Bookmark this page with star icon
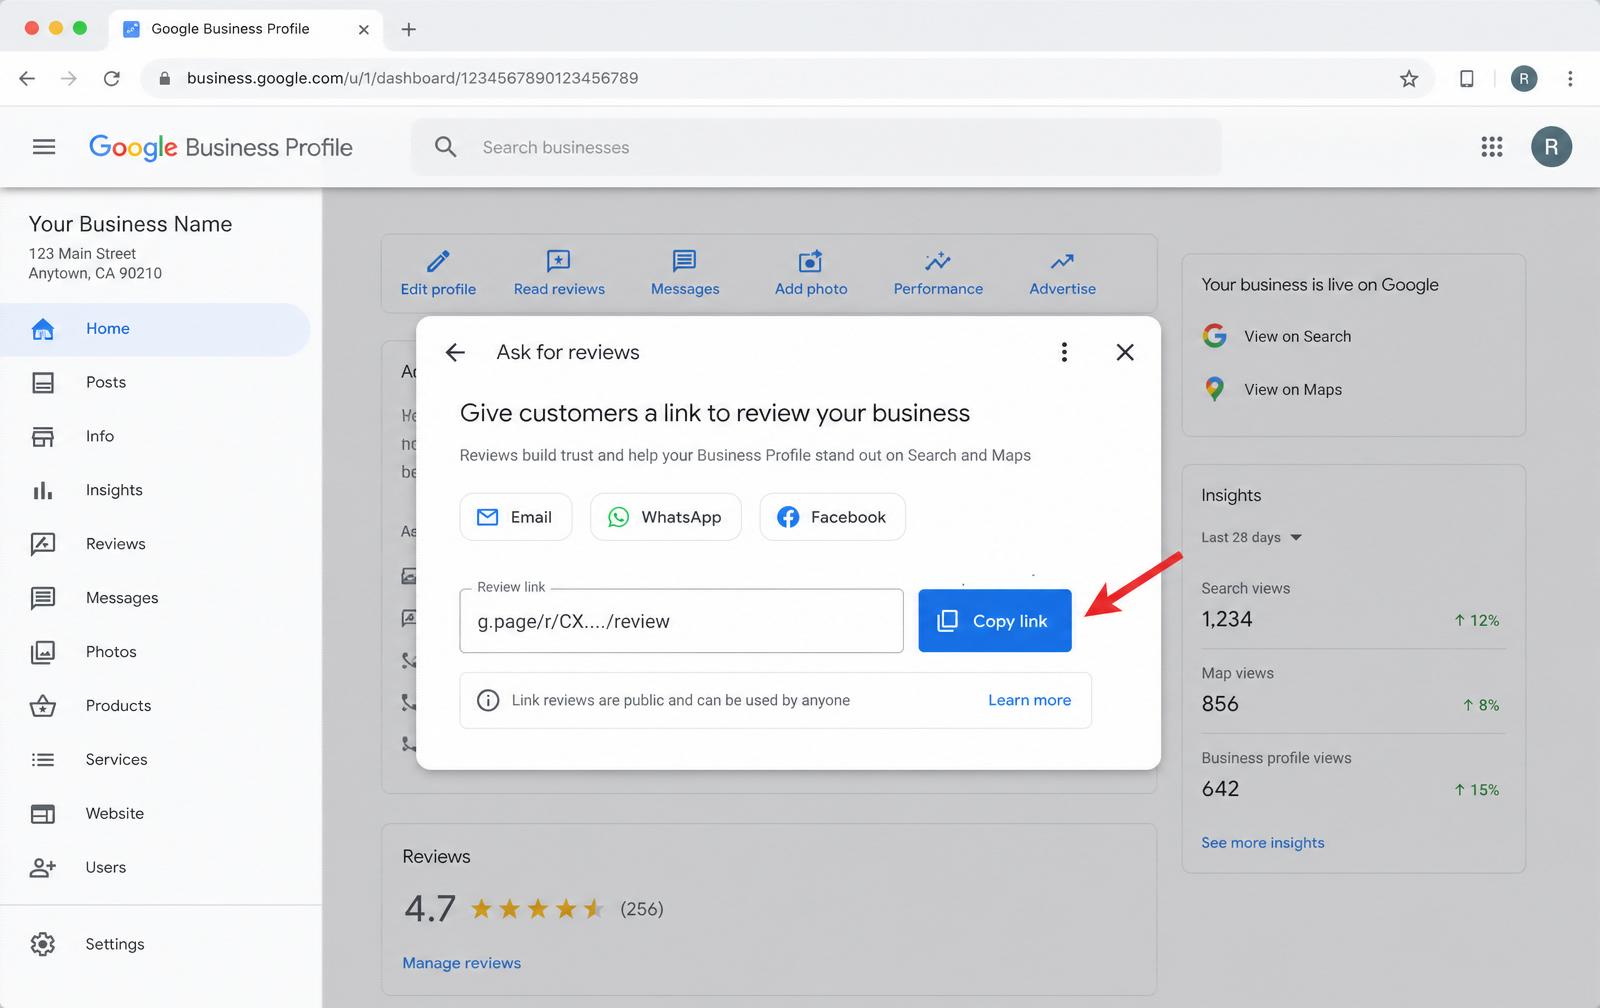 (1409, 78)
